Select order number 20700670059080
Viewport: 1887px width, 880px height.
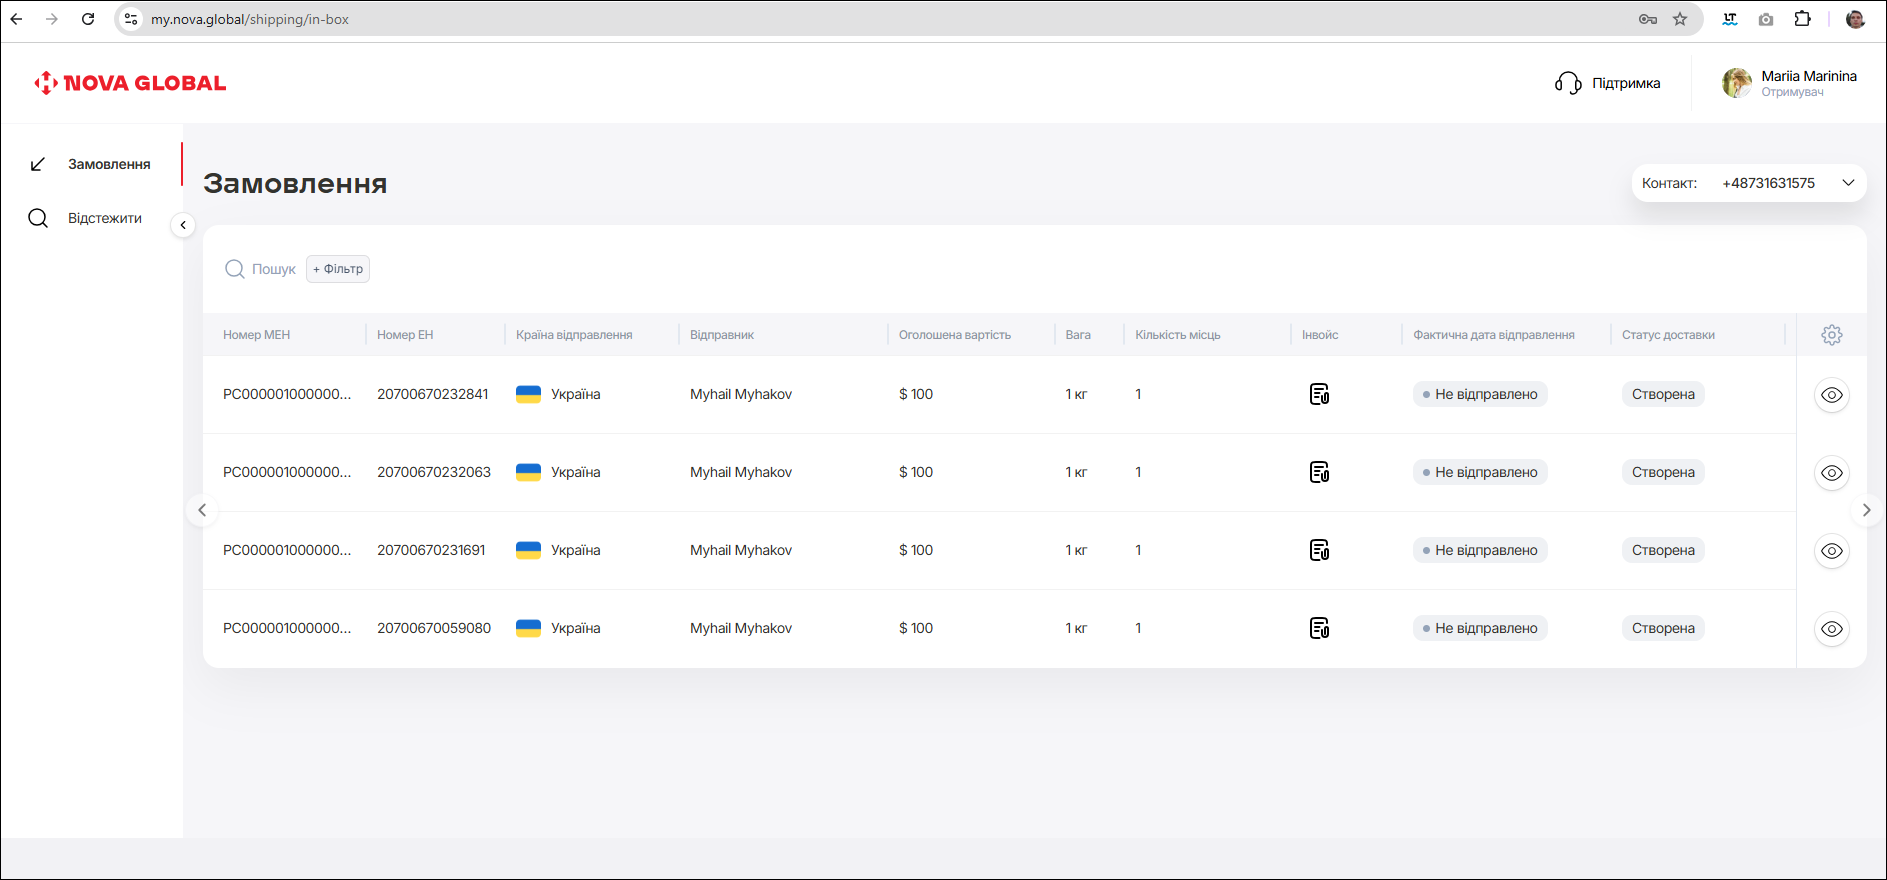tap(434, 628)
